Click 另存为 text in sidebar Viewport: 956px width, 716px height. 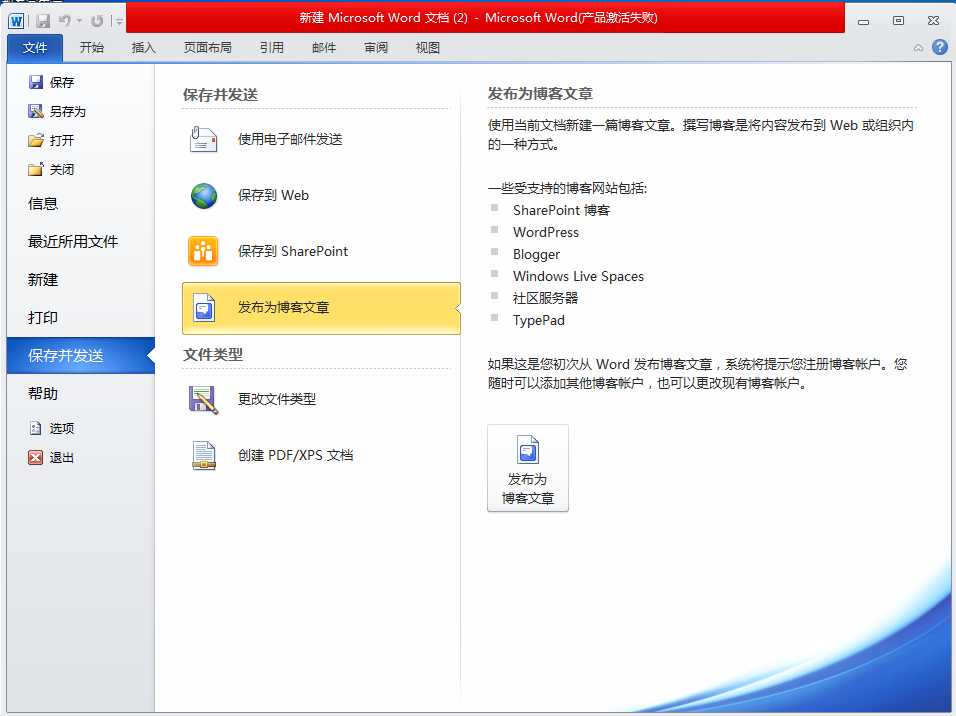pyautogui.click(x=68, y=112)
